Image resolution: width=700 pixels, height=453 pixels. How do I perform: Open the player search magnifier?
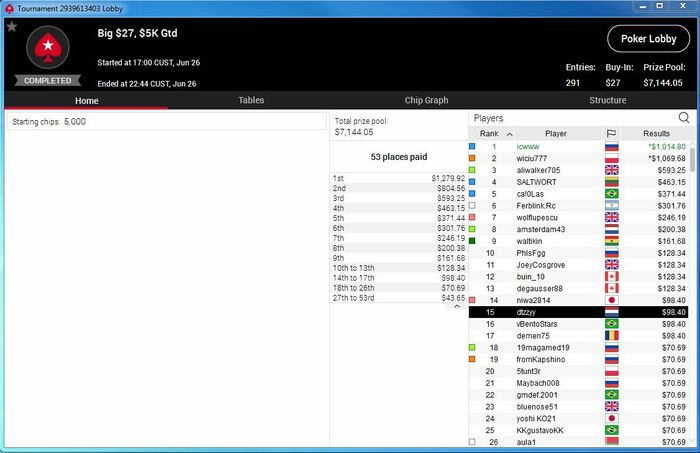coord(683,118)
